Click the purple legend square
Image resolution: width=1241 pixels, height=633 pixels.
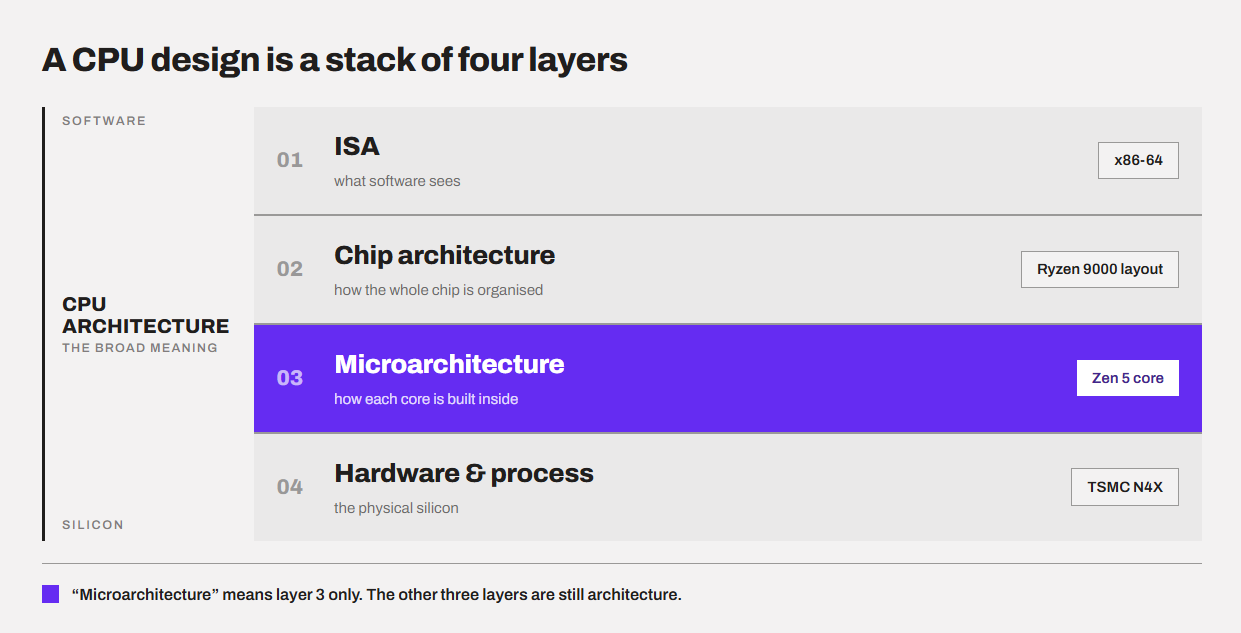(50, 594)
